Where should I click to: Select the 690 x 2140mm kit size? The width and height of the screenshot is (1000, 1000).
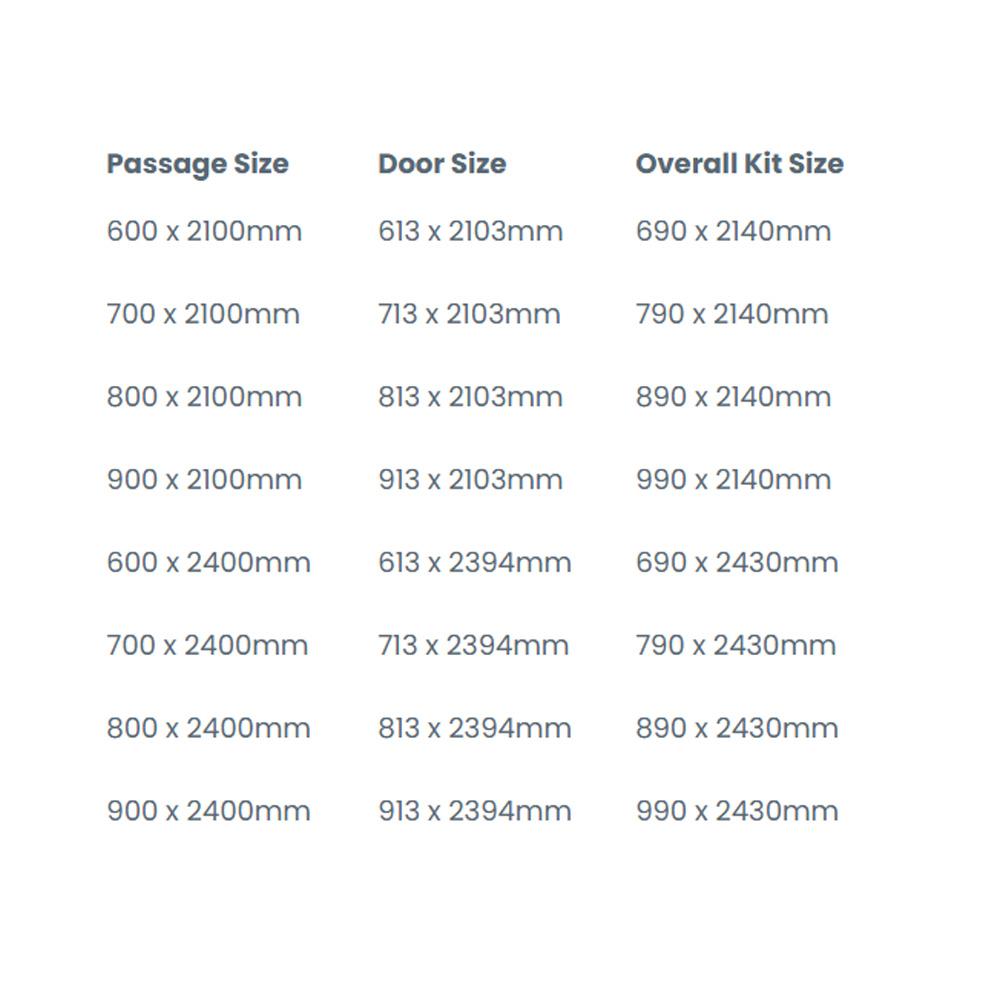(733, 232)
